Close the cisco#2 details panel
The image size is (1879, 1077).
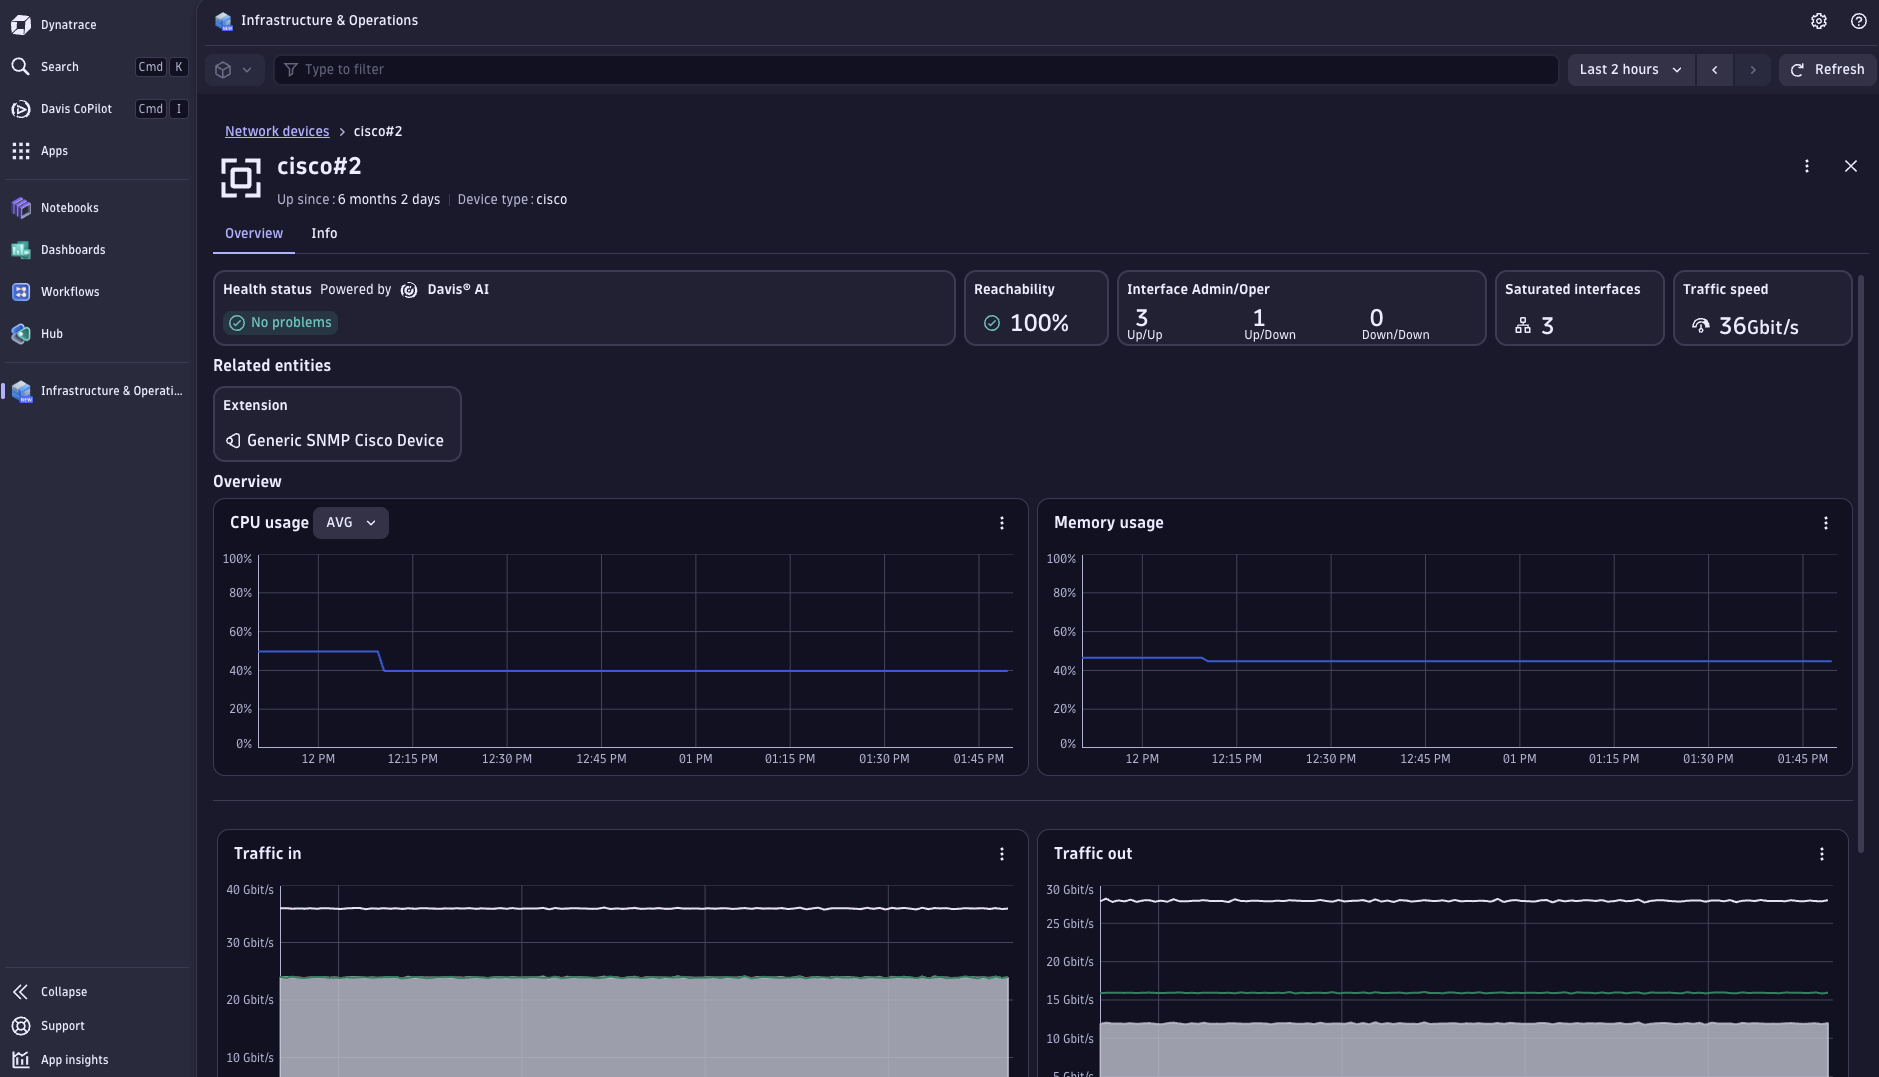tap(1851, 166)
